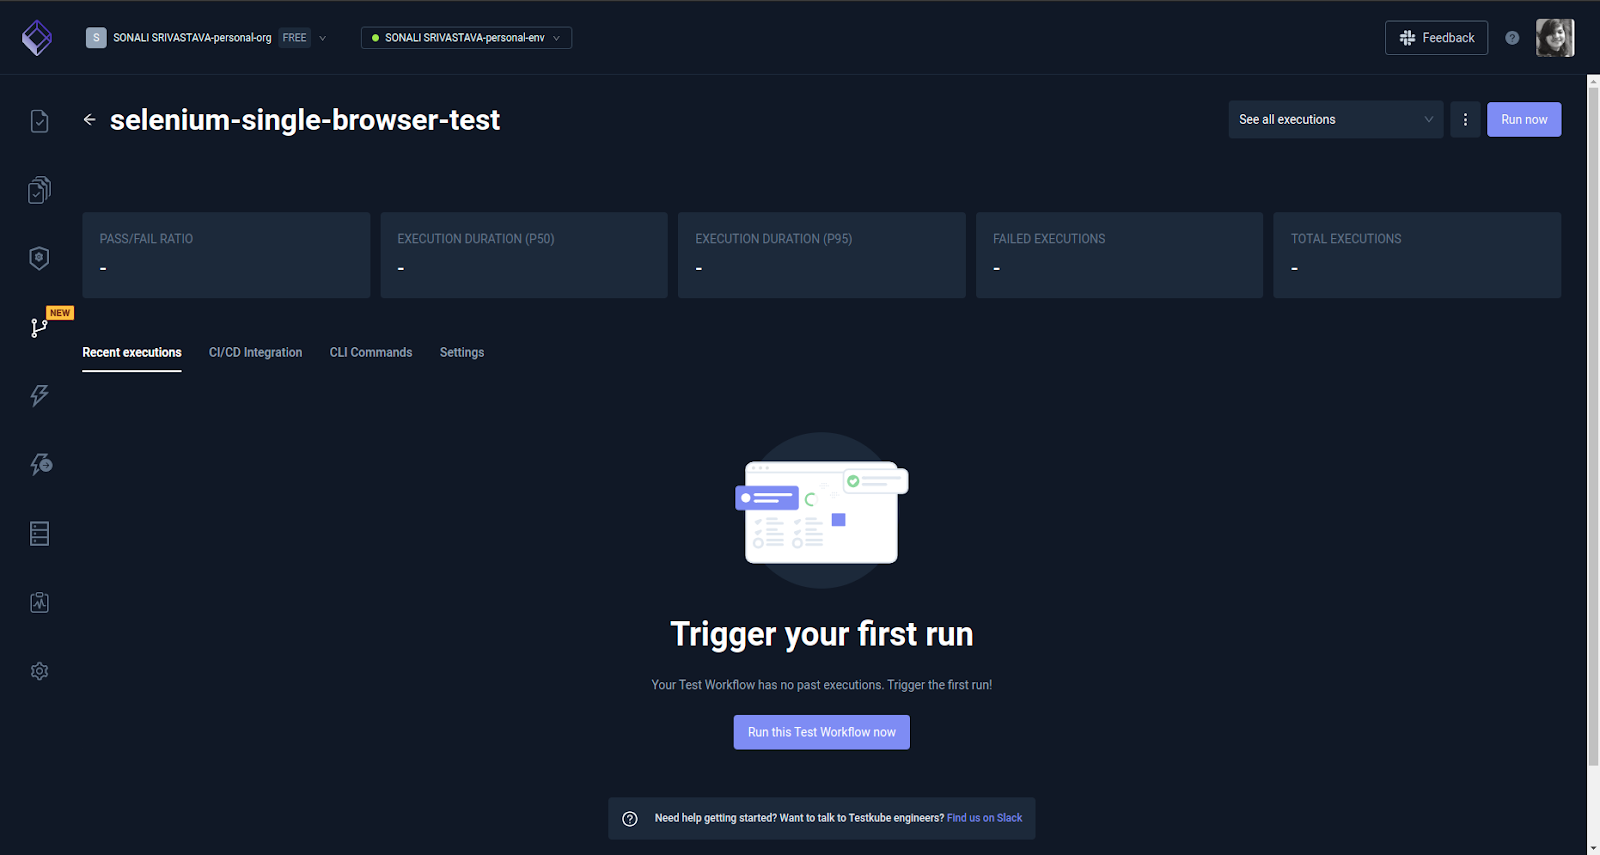Click the FAILED EXECUTIONS card
This screenshot has width=1600, height=855.
click(x=1119, y=255)
